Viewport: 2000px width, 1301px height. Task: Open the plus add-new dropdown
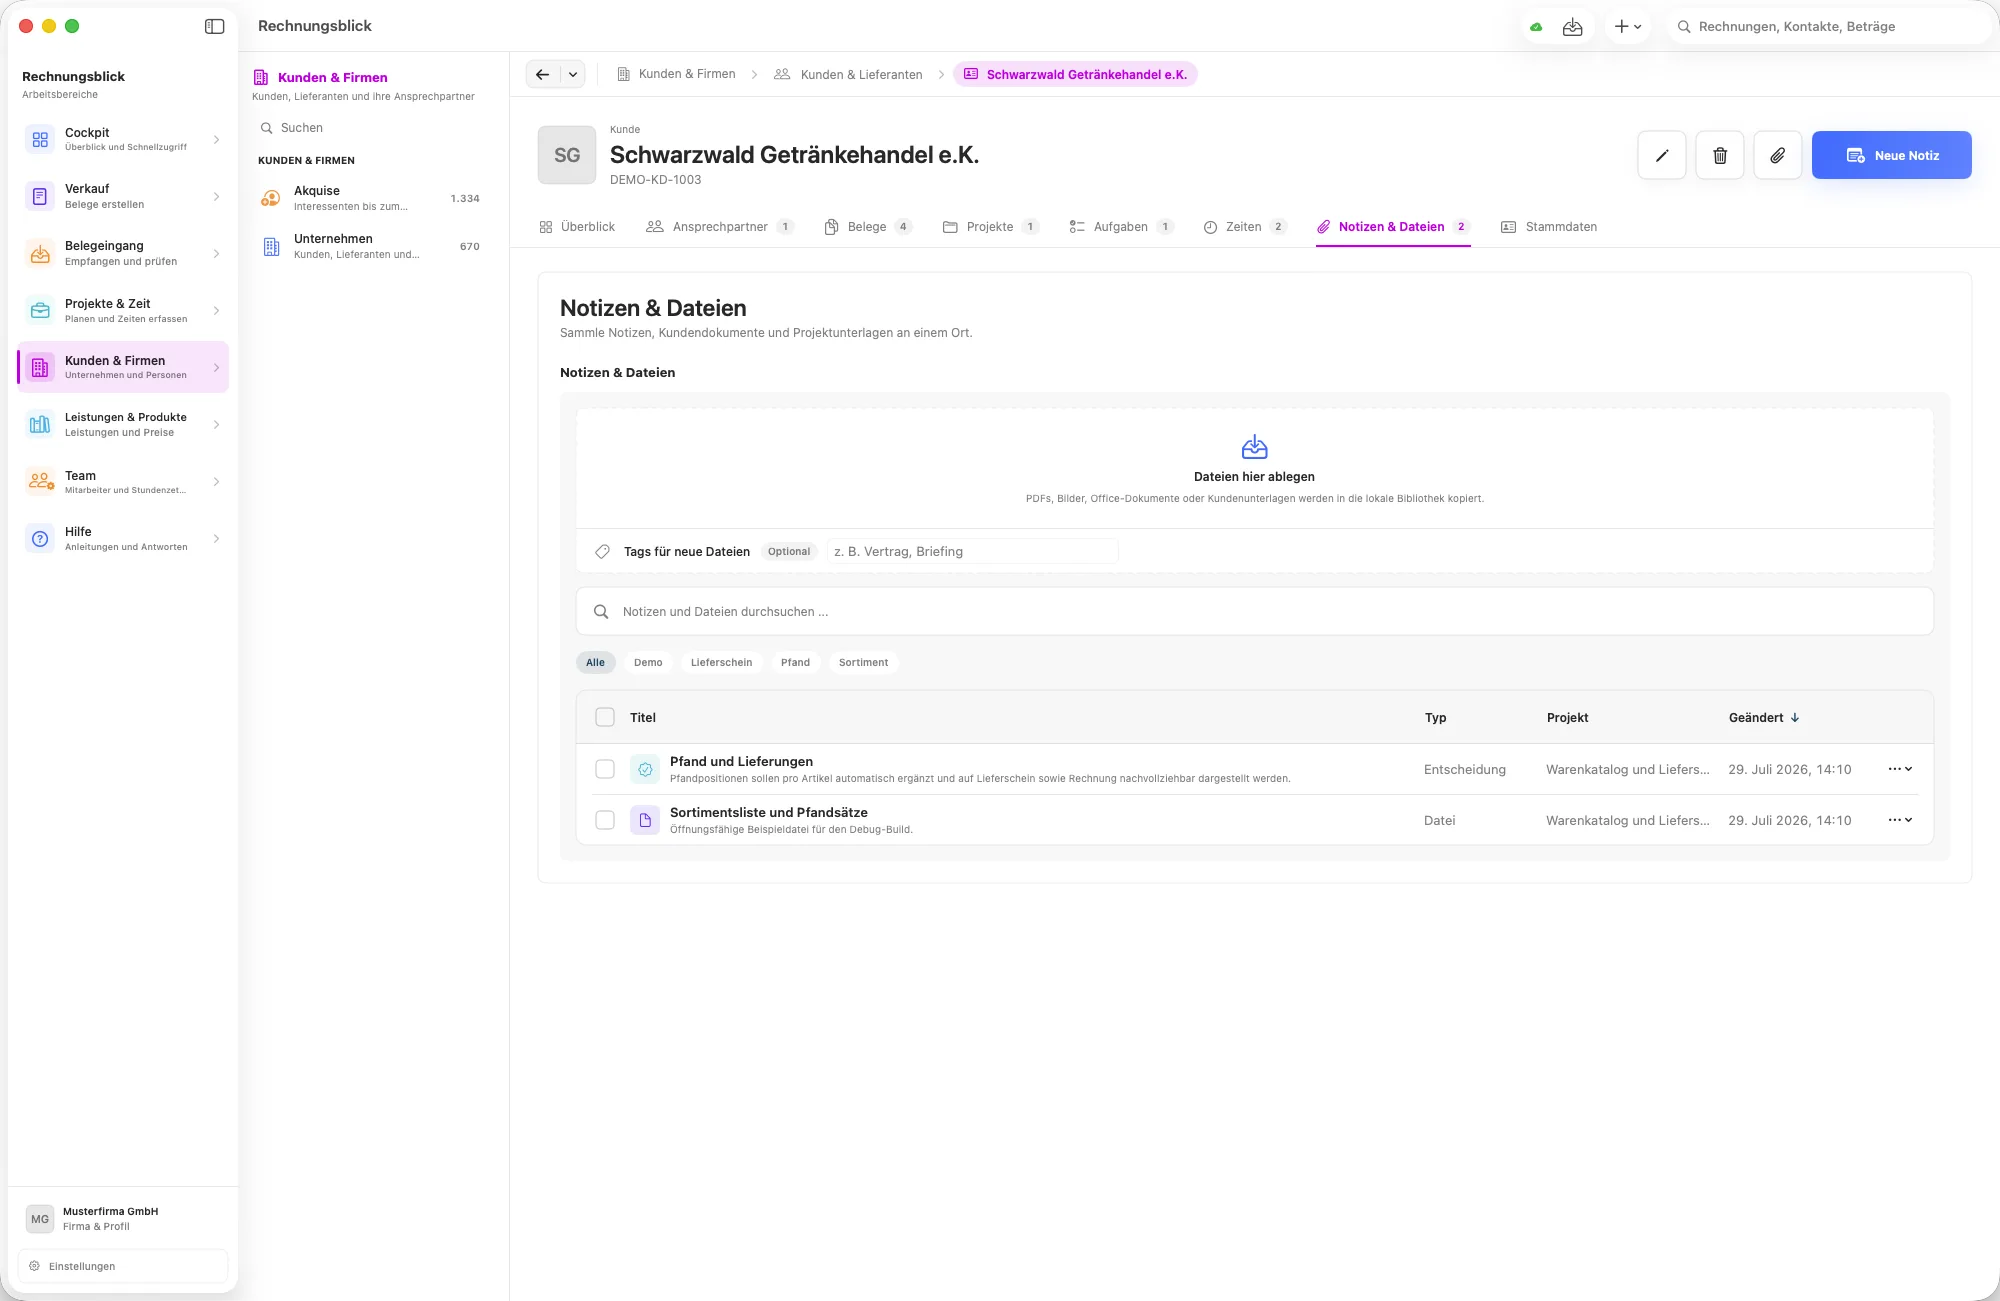click(x=1627, y=27)
